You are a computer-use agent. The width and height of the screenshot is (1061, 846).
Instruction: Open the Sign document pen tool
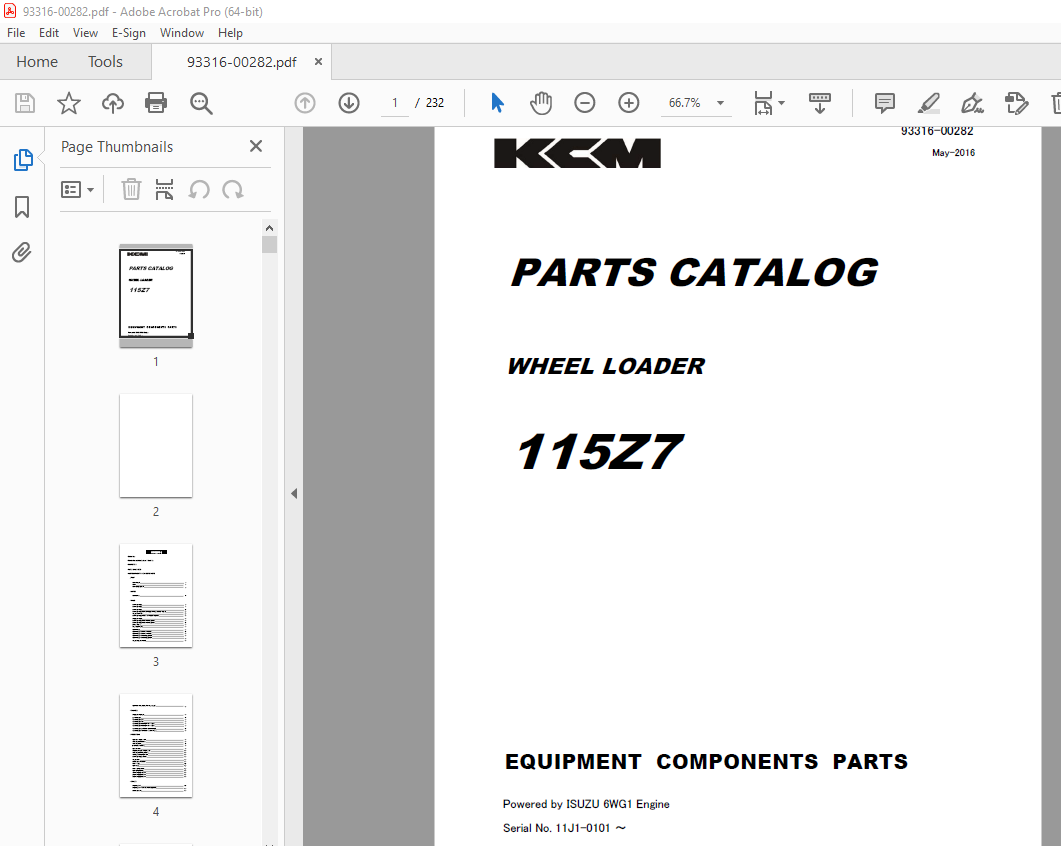(x=972, y=103)
